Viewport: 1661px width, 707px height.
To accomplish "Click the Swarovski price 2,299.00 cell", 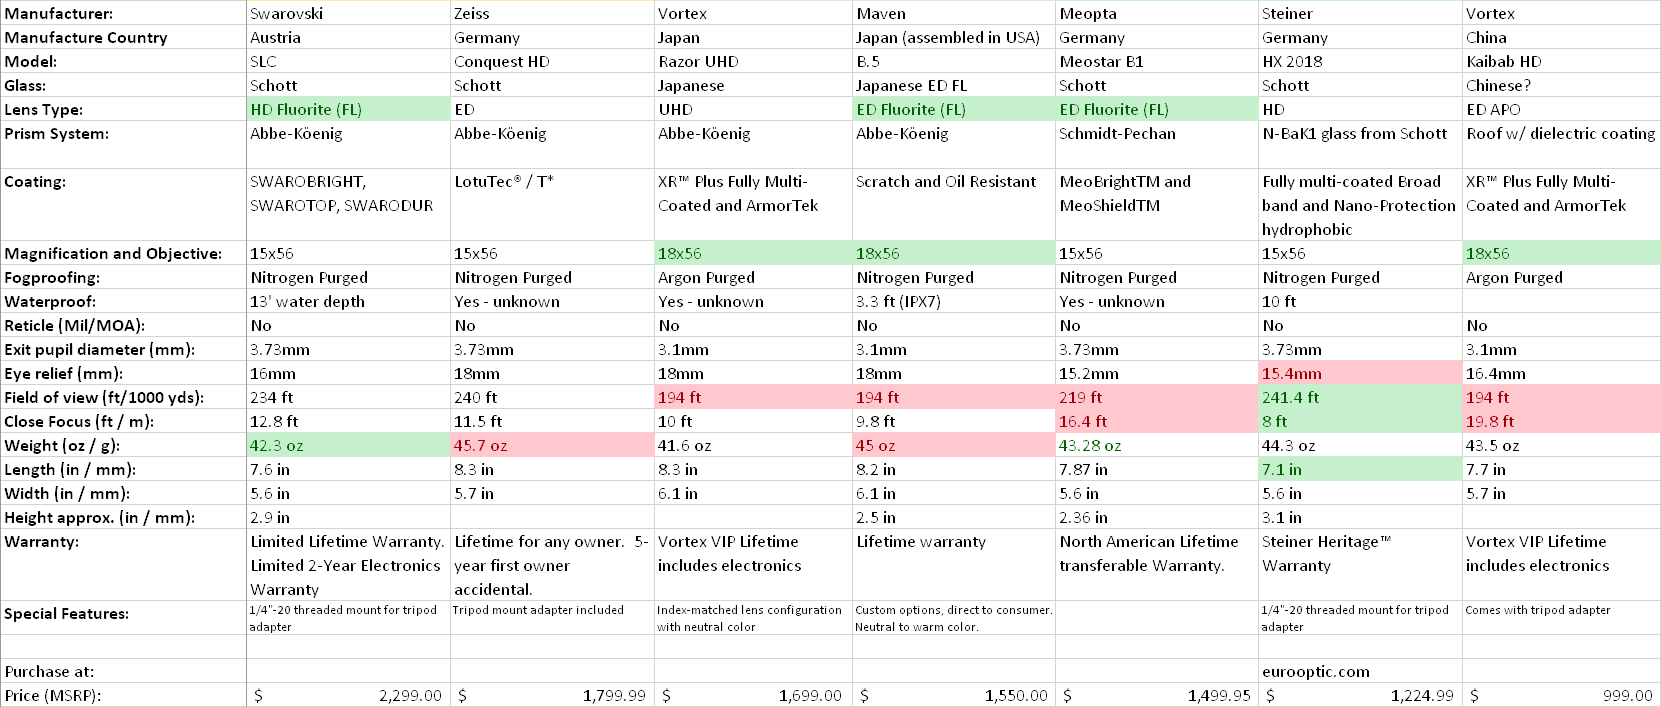I will 348,695.
